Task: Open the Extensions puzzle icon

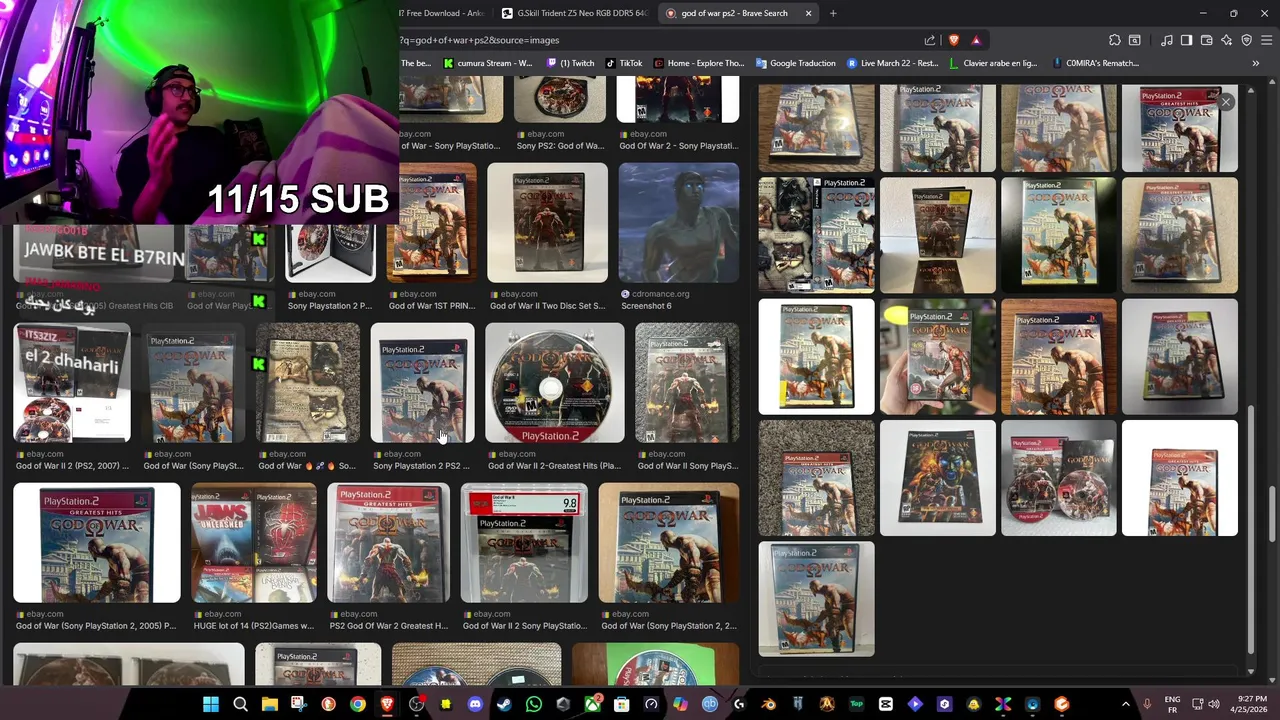Action: coord(1115,40)
